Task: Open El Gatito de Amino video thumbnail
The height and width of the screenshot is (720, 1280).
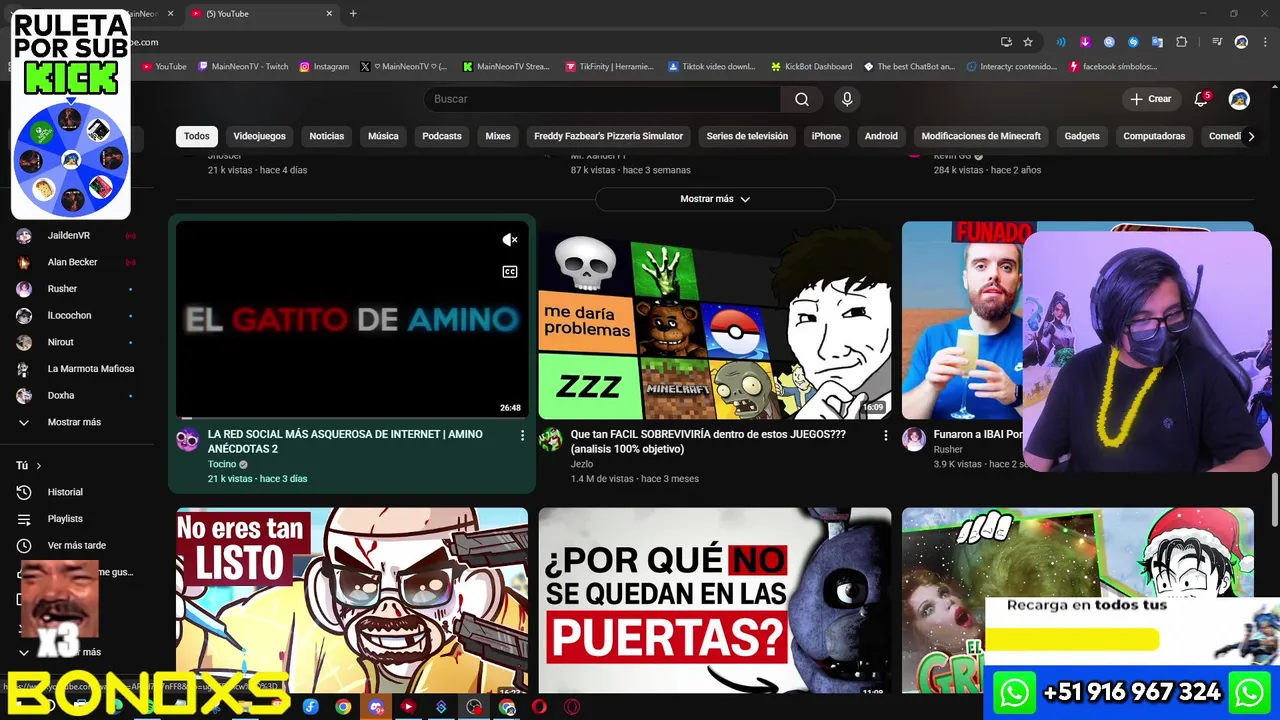Action: (x=352, y=319)
